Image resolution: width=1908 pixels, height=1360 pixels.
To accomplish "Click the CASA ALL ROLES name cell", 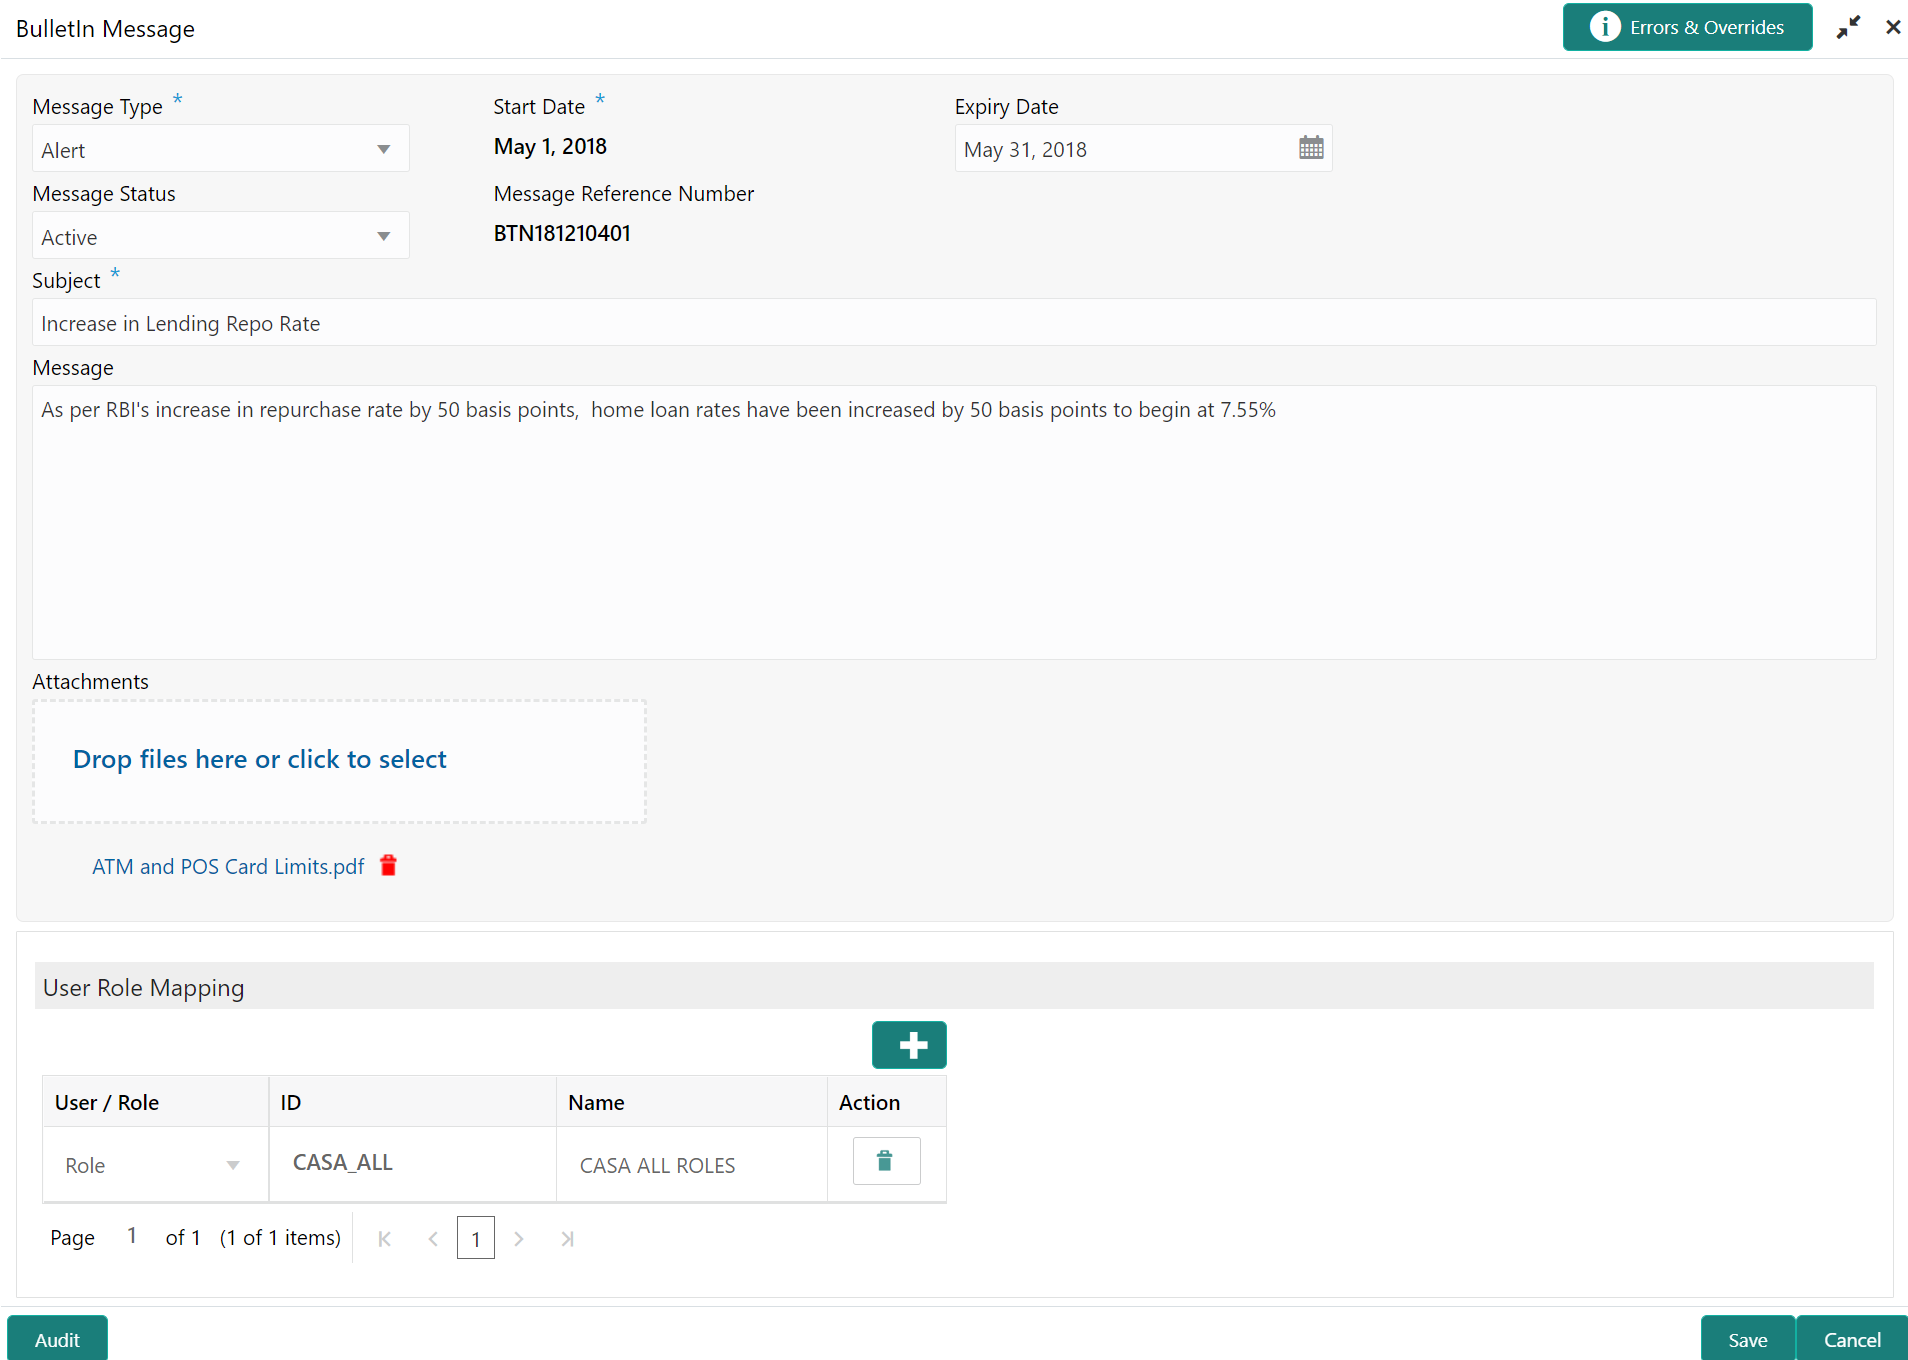I will tap(691, 1165).
